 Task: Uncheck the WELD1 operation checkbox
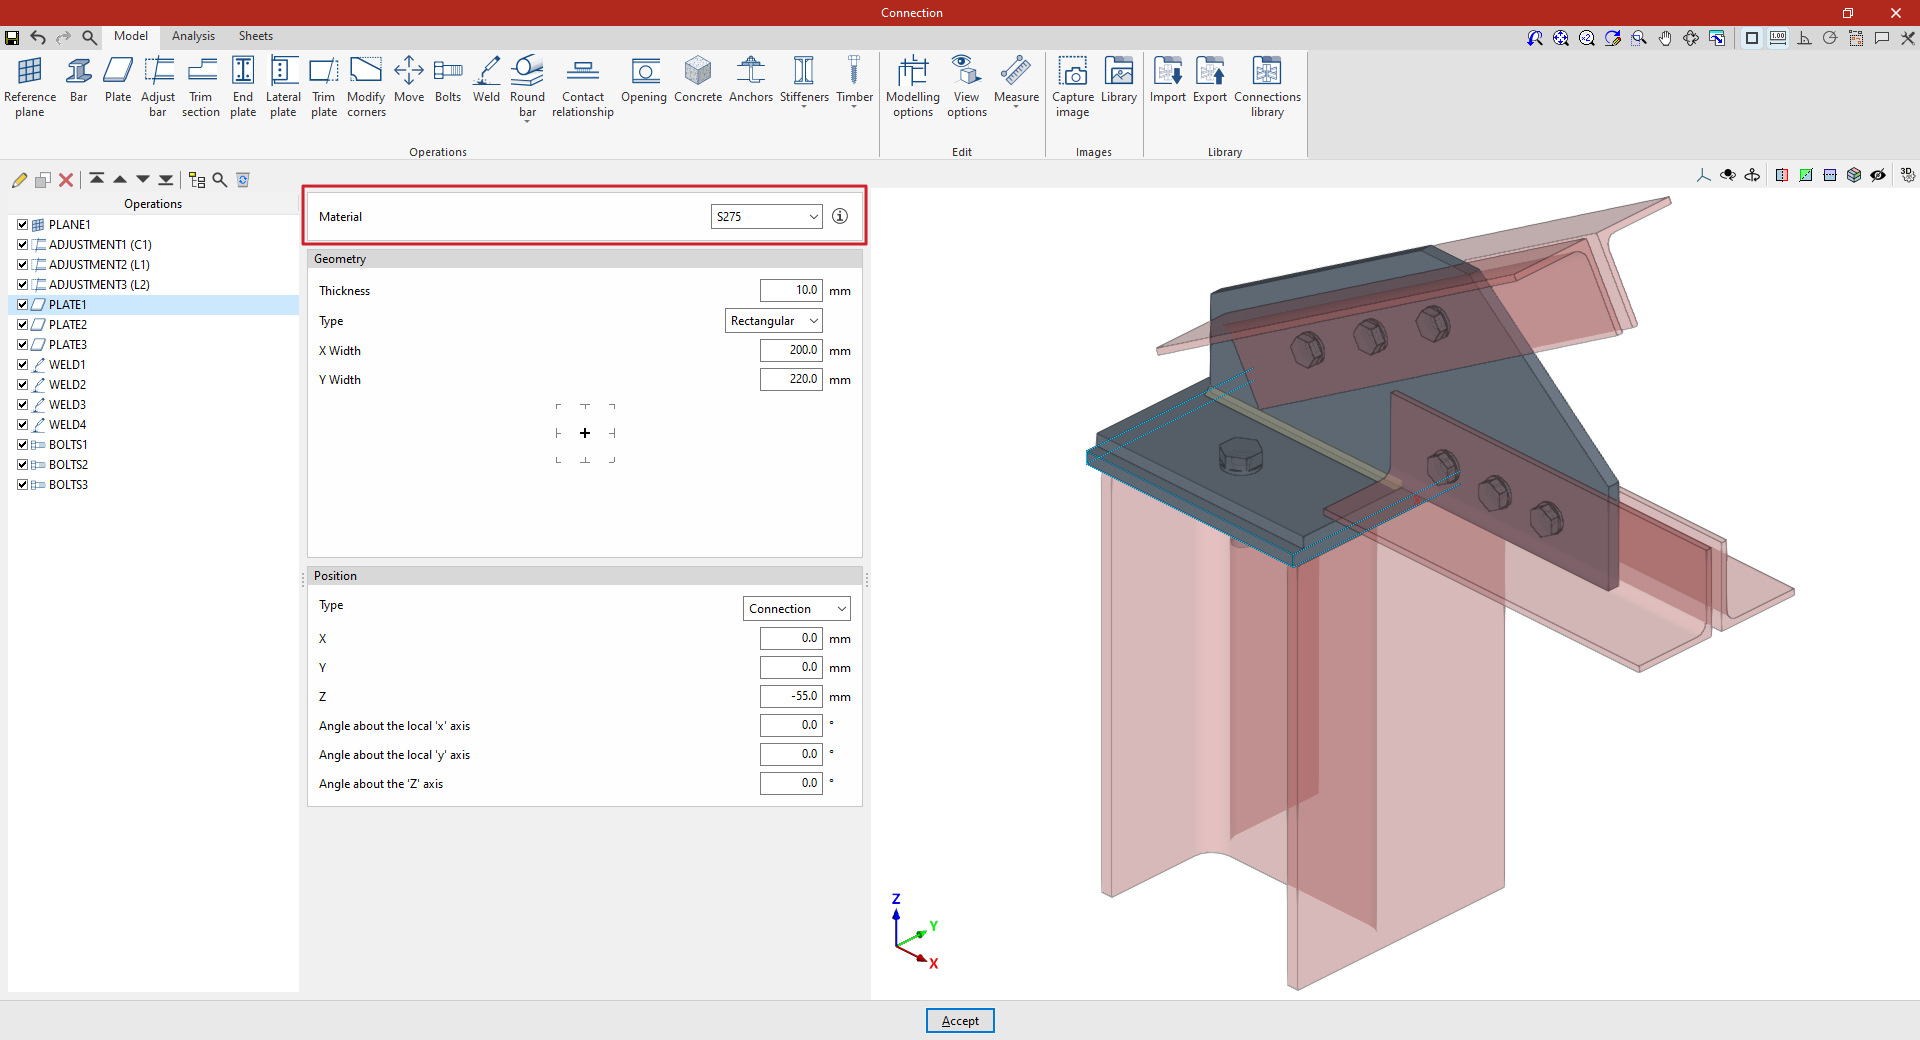coord(22,365)
